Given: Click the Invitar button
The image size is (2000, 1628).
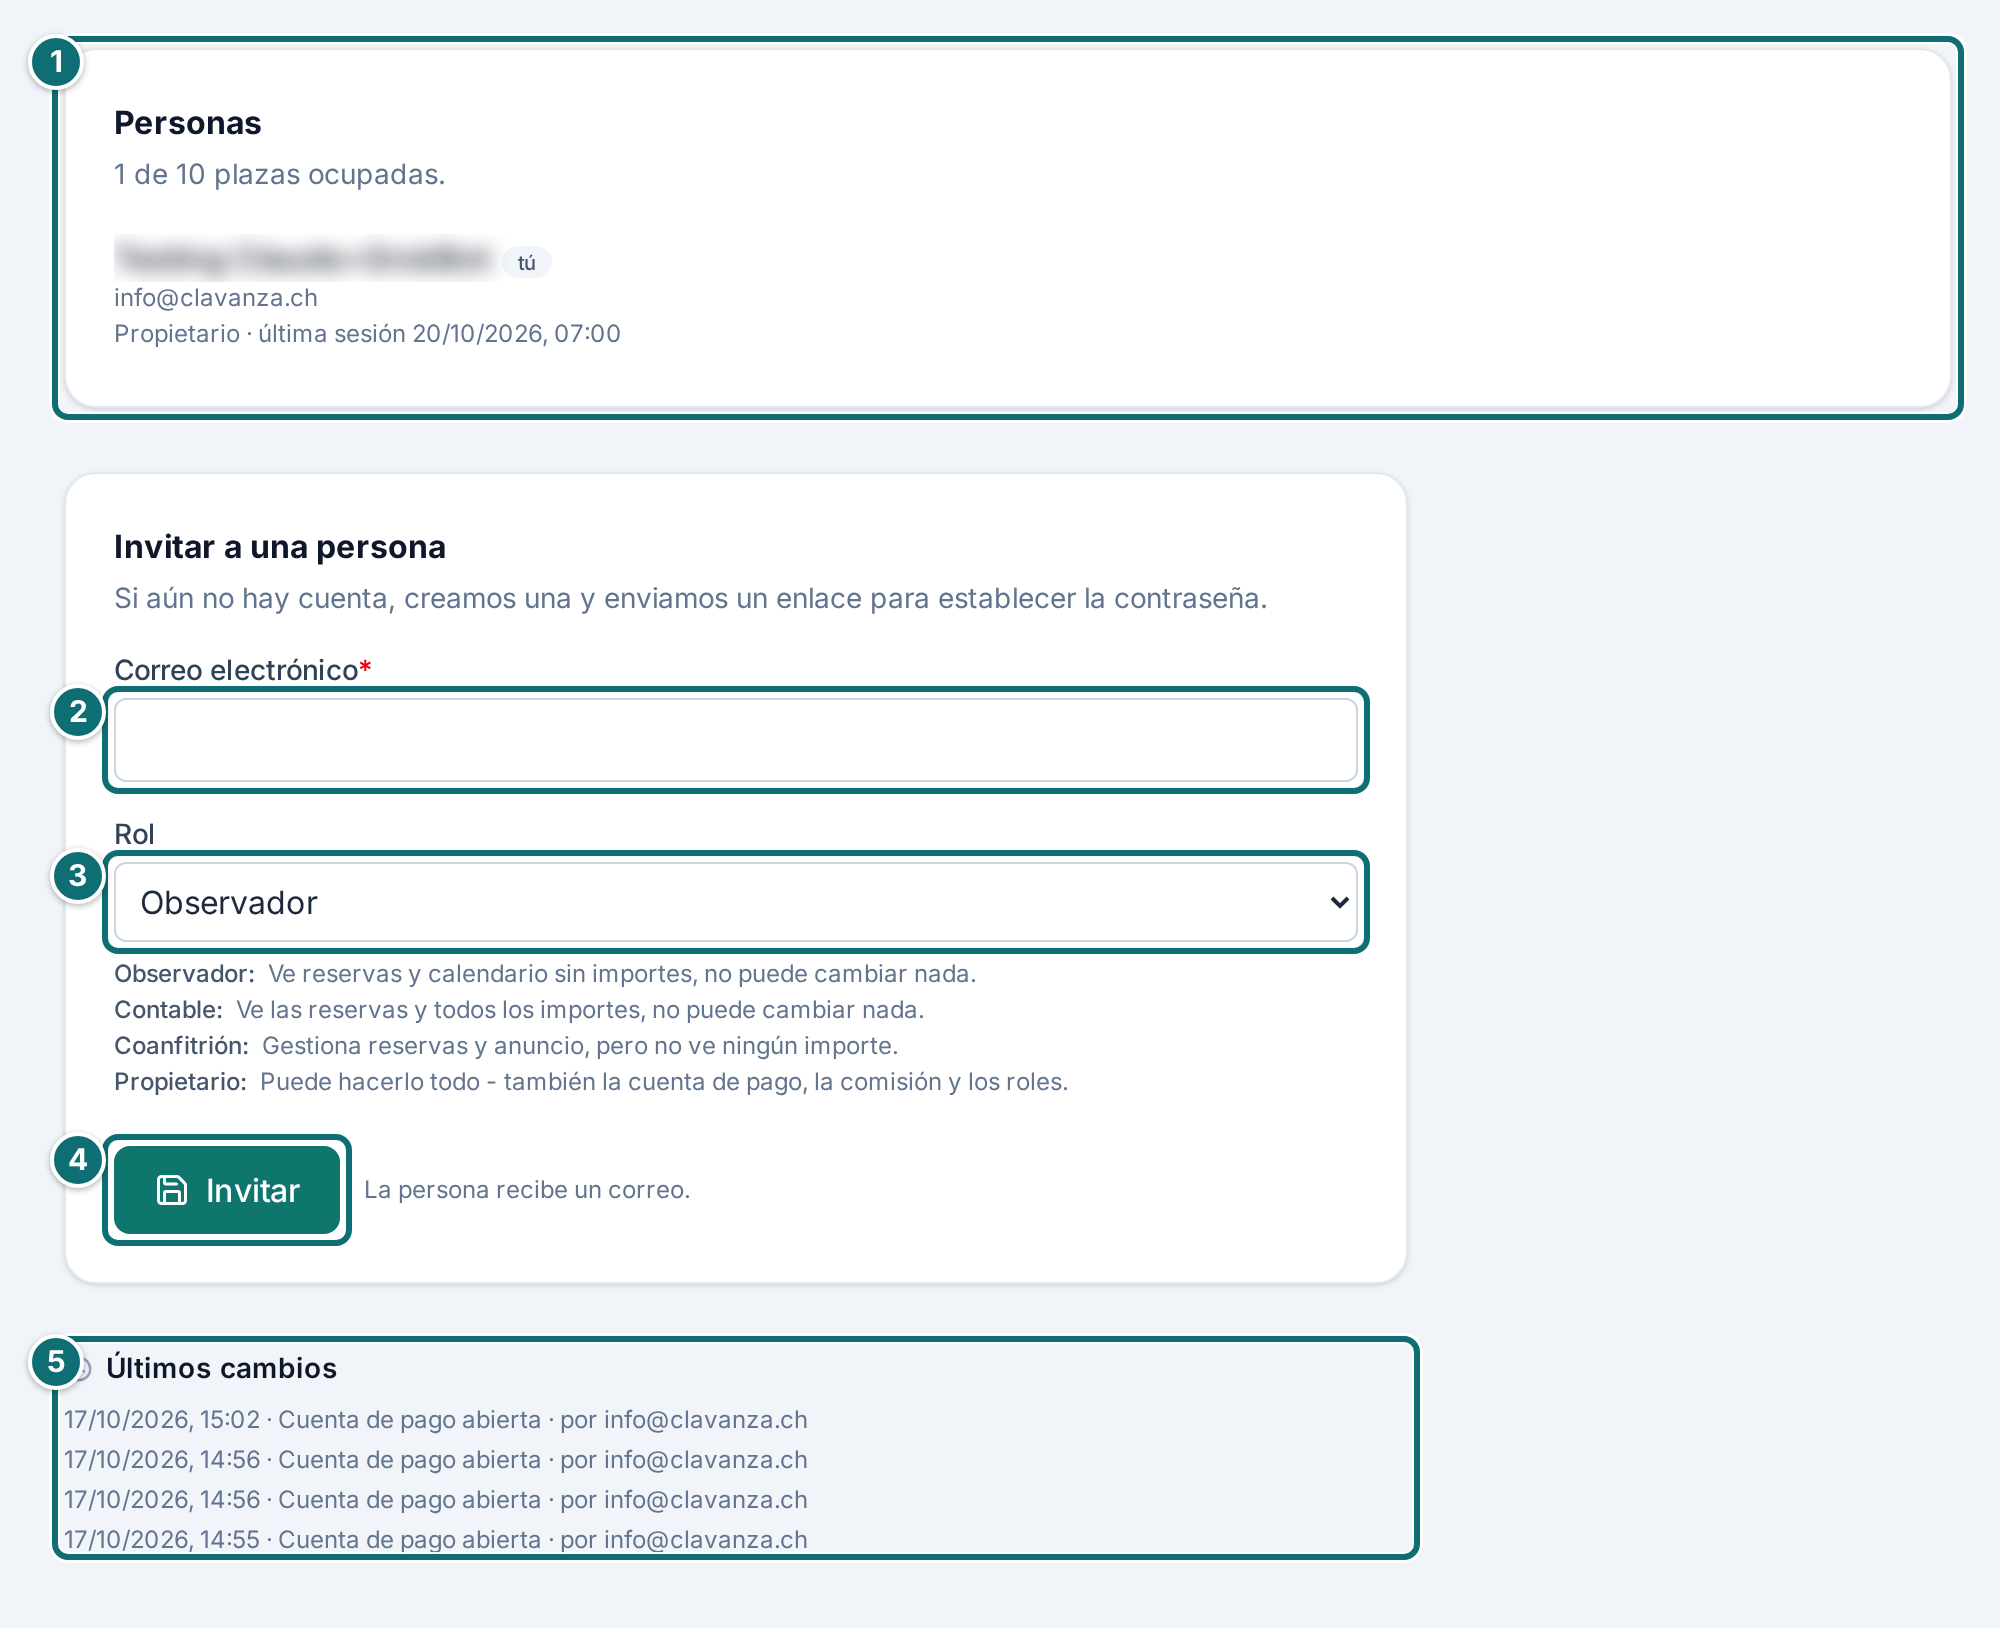Looking at the screenshot, I should point(227,1190).
